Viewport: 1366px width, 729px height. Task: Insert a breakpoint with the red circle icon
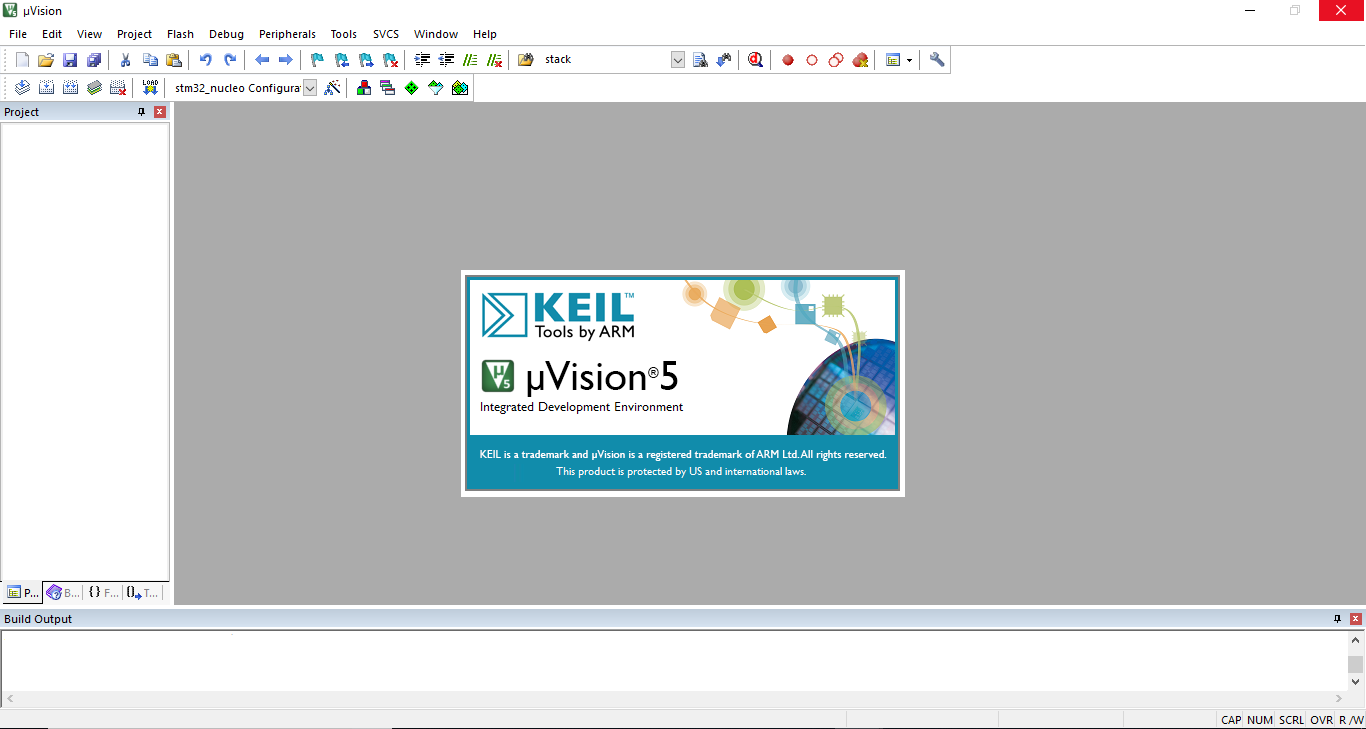787,59
